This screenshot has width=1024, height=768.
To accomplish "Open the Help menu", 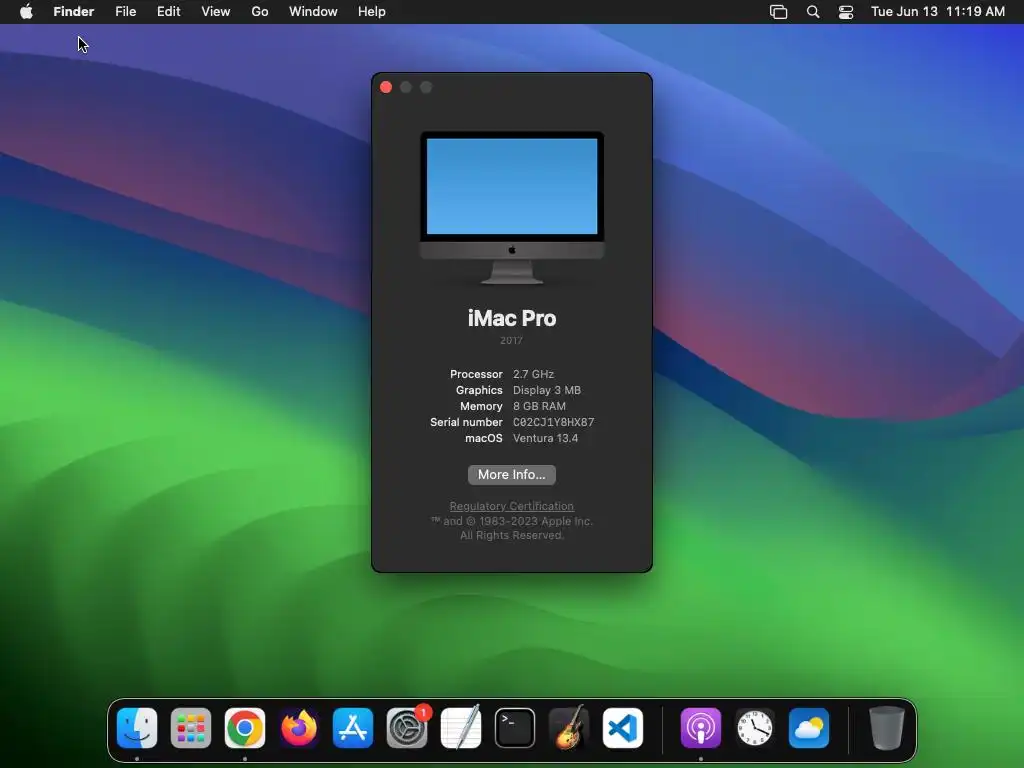I will click(372, 12).
